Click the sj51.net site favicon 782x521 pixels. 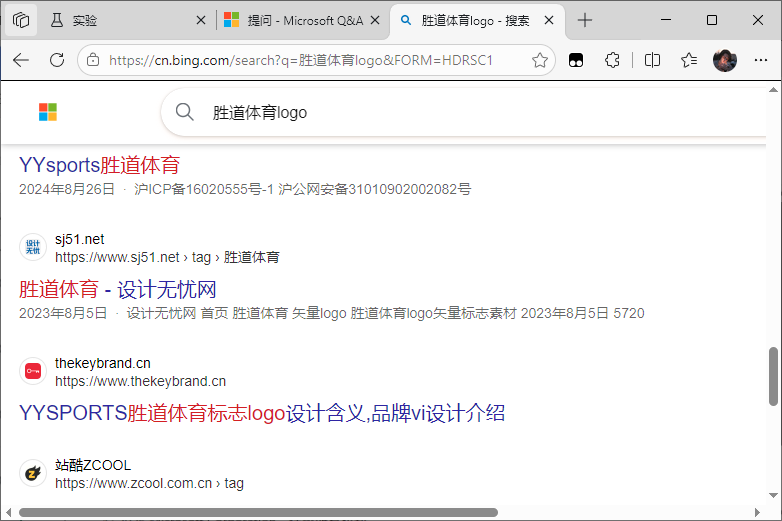[33, 247]
